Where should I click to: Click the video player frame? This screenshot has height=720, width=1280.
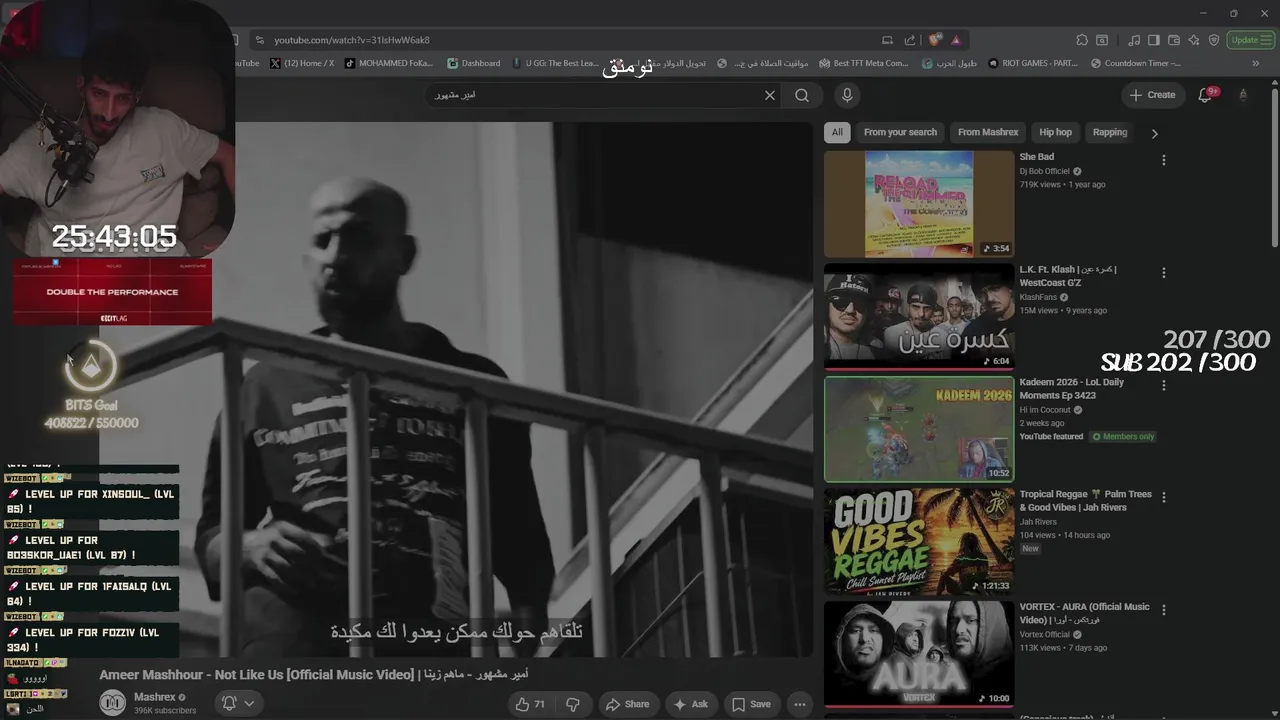click(456, 390)
